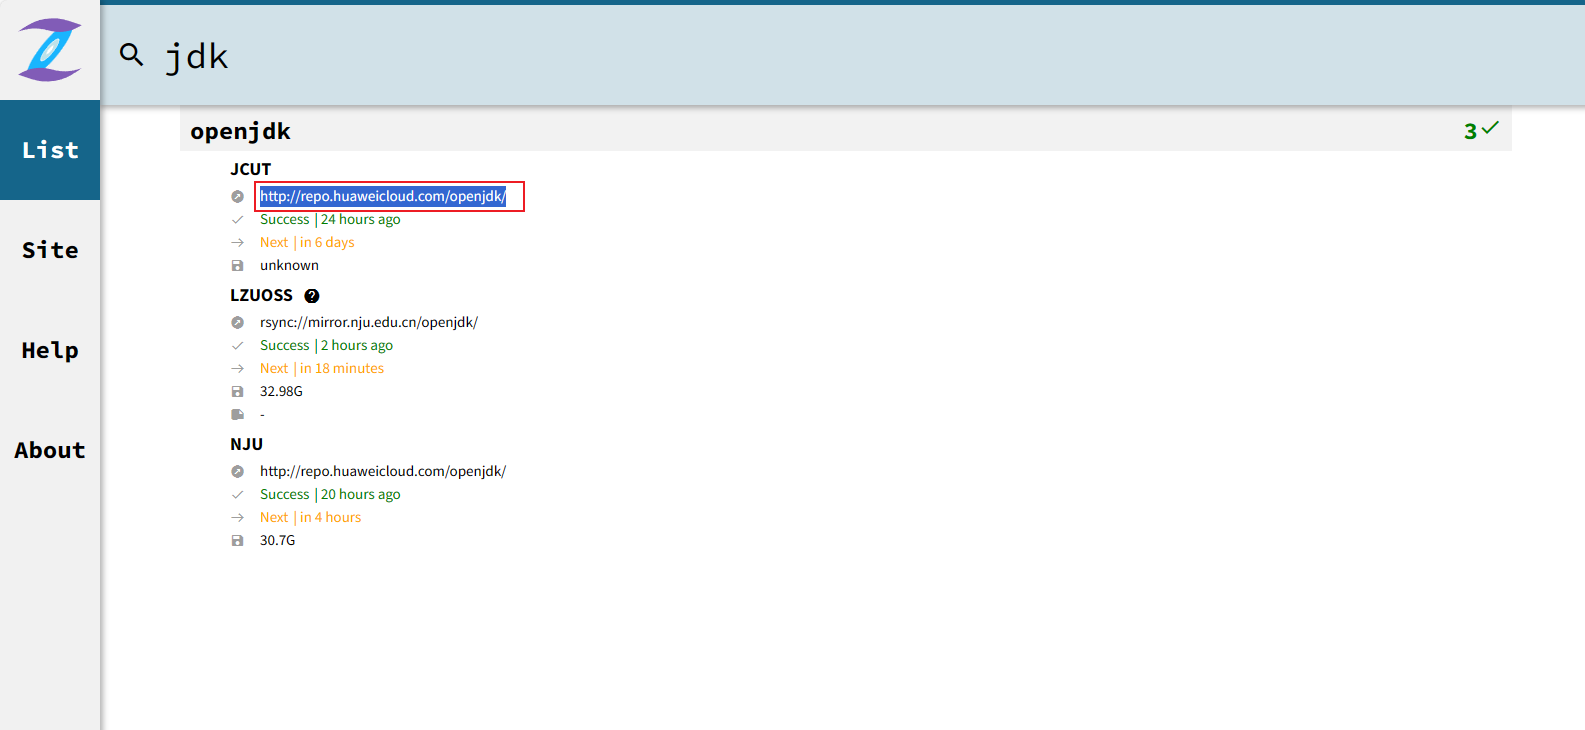Open the List tab in the sidebar

click(50, 150)
